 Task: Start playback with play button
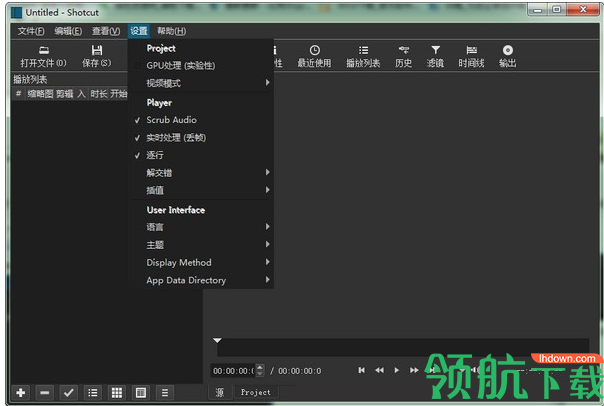[x=397, y=370]
